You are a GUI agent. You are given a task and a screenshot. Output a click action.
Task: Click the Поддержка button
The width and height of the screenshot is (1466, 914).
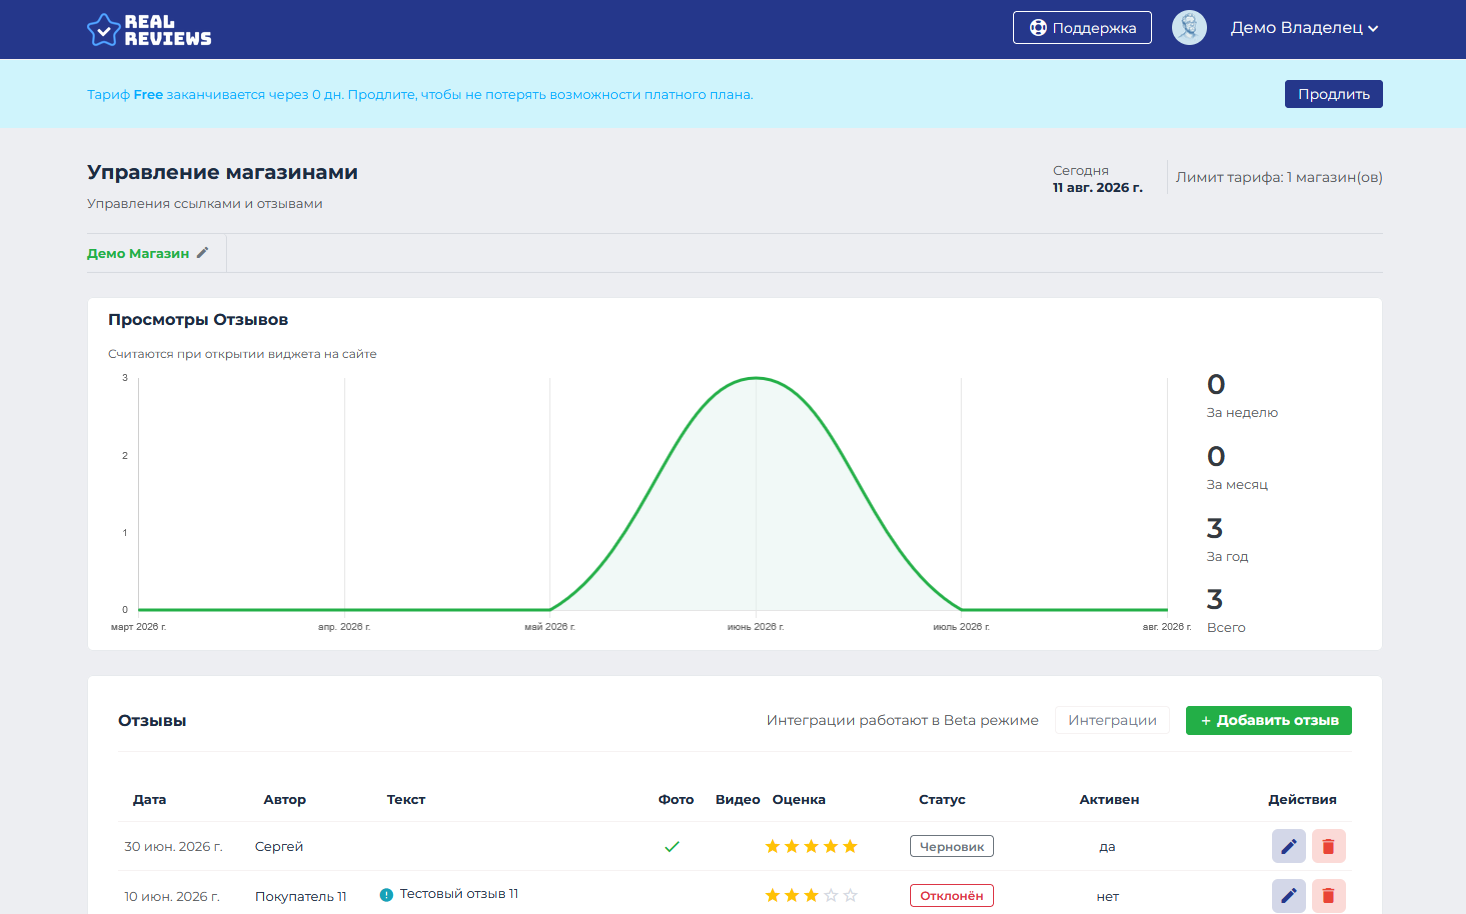[1082, 28]
